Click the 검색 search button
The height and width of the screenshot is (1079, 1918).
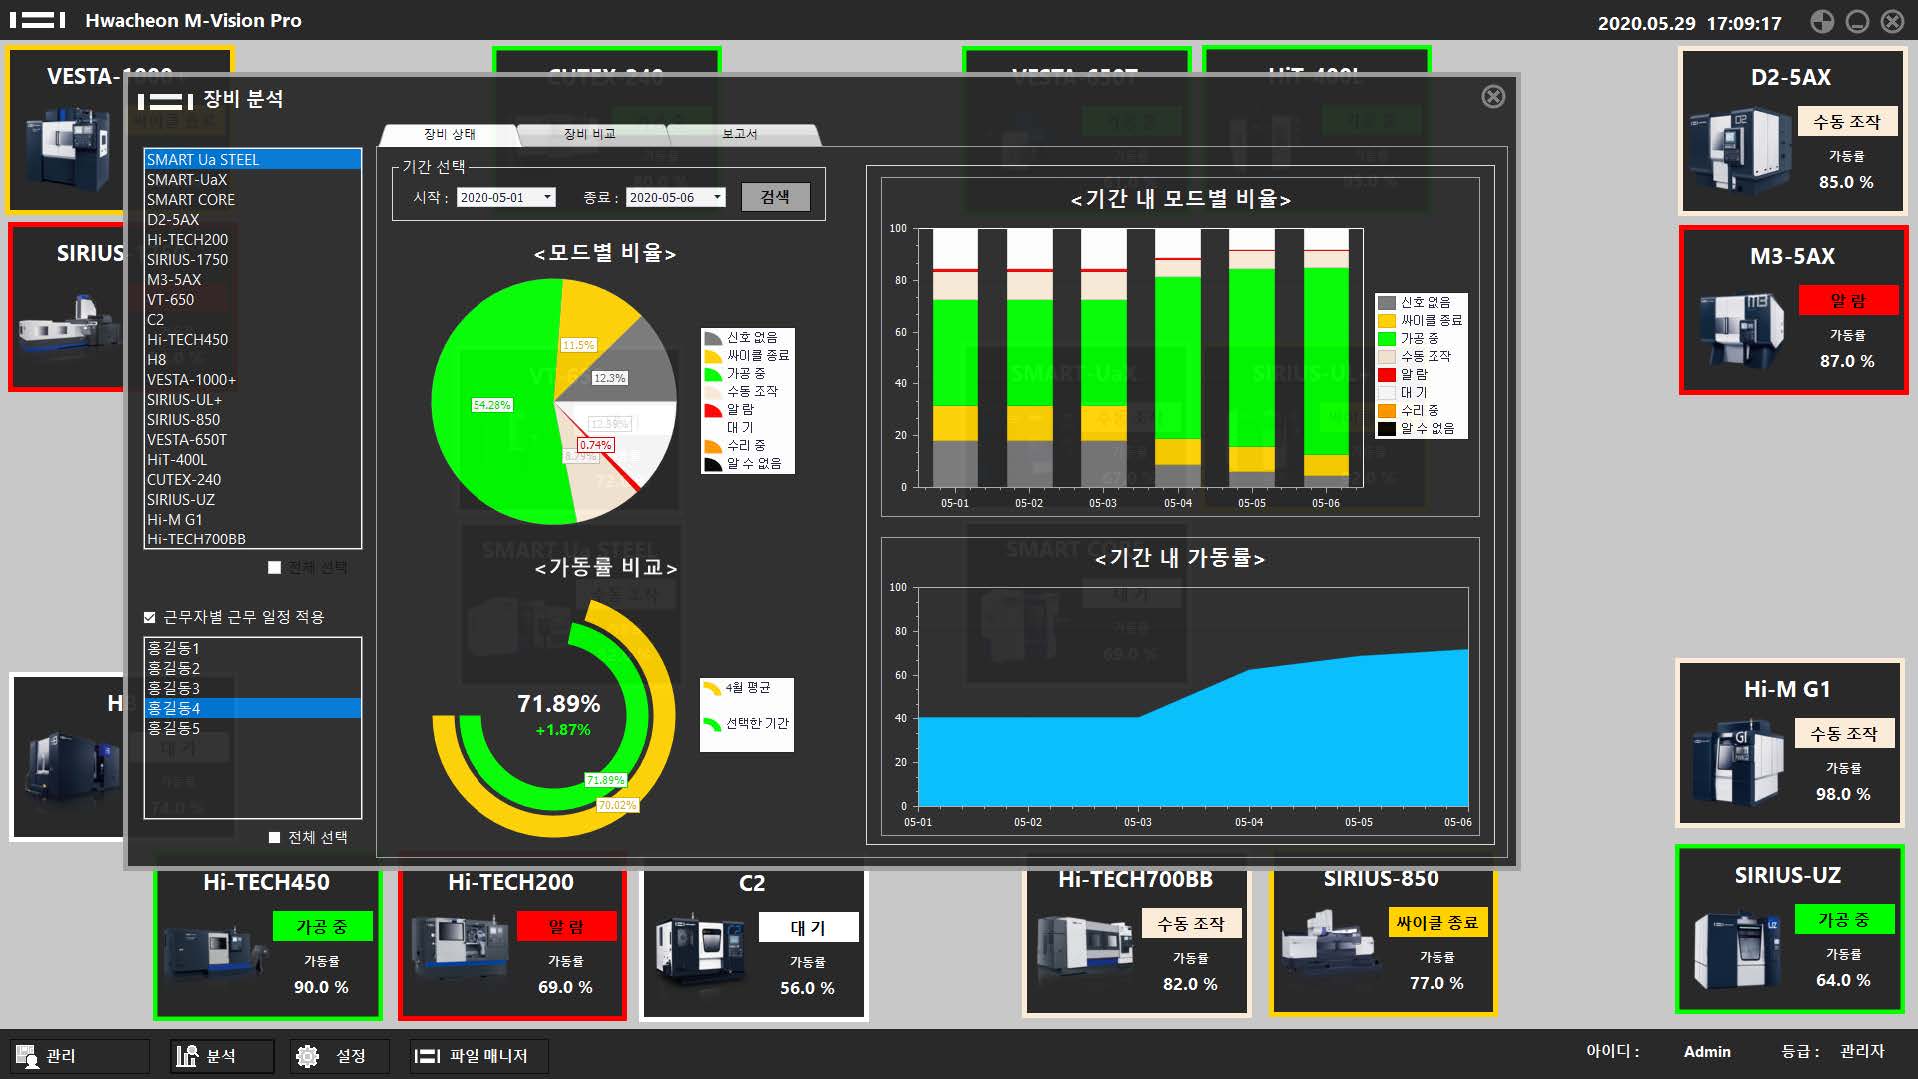[775, 197]
